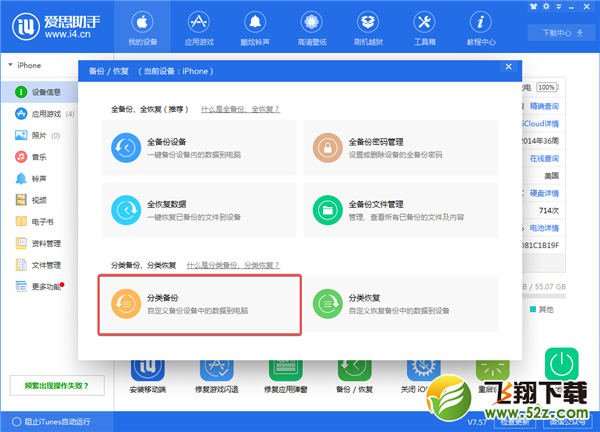Click the 安装移动端 shortcut icon
Viewport: 600px width, 432px height.
click(148, 369)
